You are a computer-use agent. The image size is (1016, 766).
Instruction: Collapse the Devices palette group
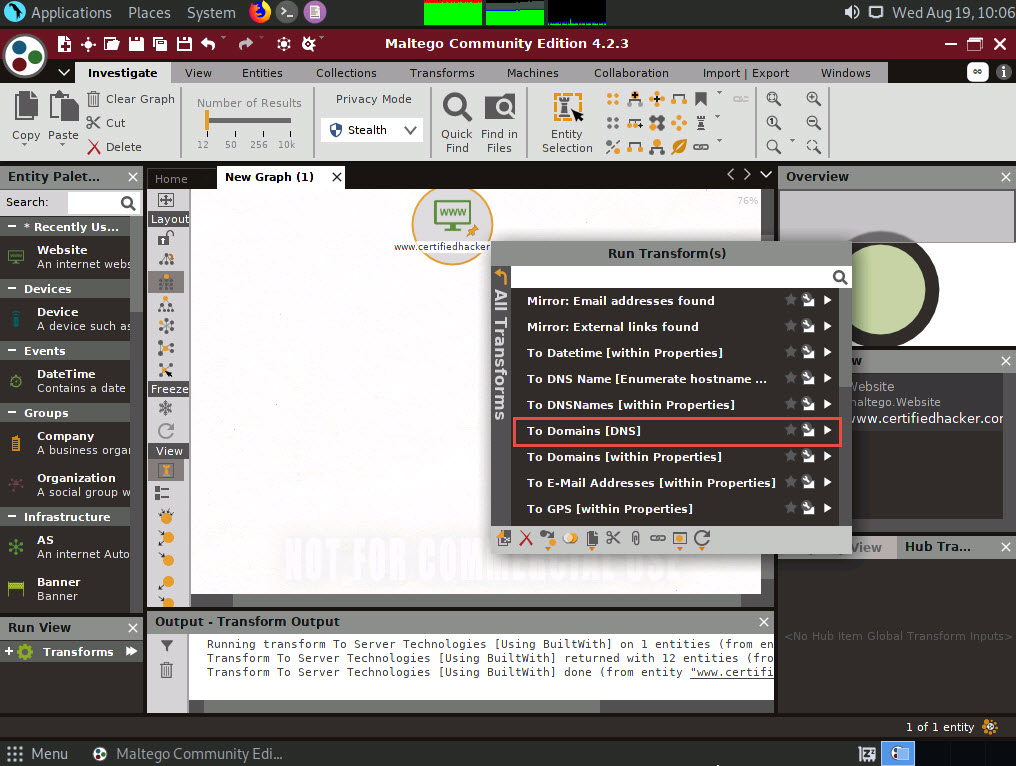tap(12, 289)
